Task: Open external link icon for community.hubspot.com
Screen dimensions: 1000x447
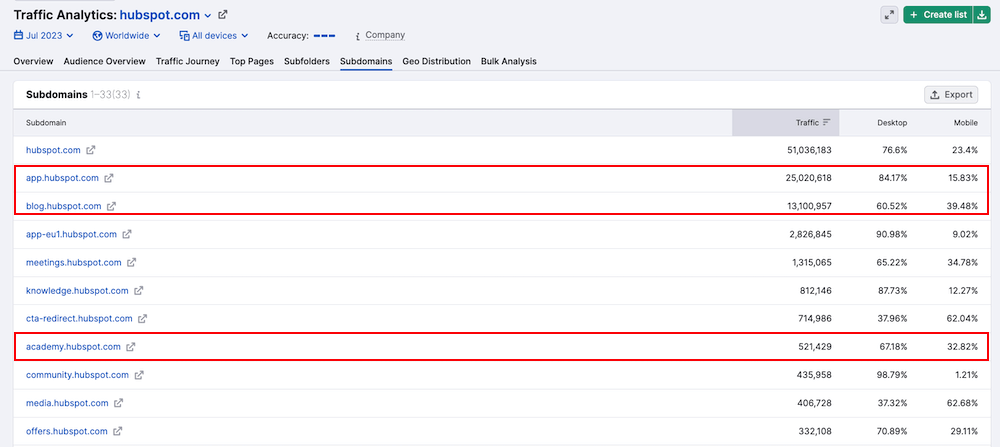Action: pos(139,375)
